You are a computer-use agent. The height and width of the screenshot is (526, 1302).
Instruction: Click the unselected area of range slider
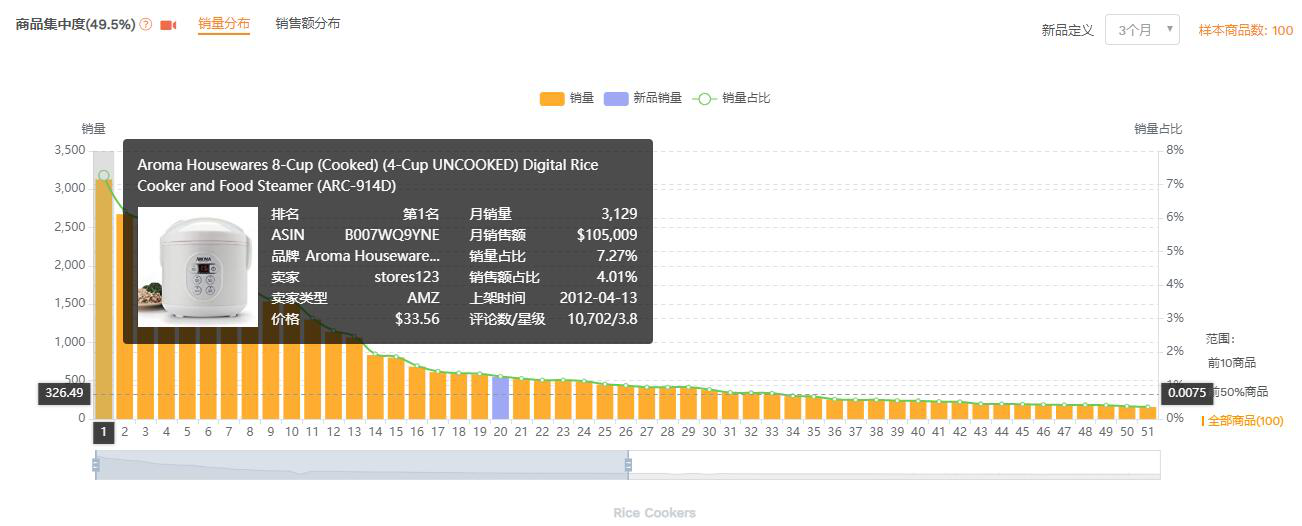pyautogui.click(x=895, y=465)
